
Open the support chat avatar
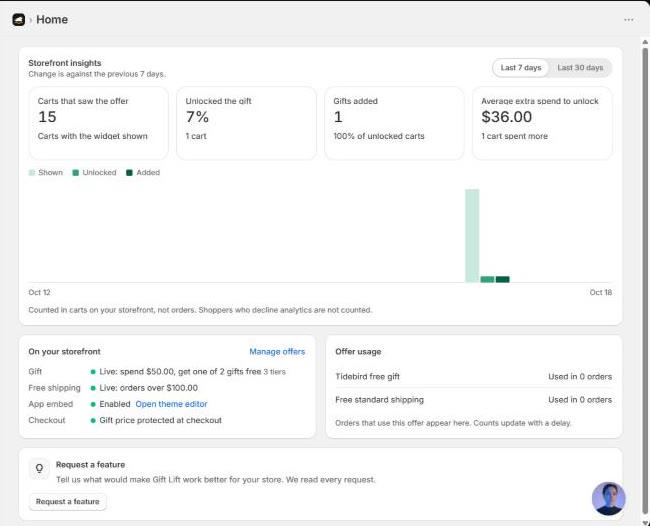608,498
